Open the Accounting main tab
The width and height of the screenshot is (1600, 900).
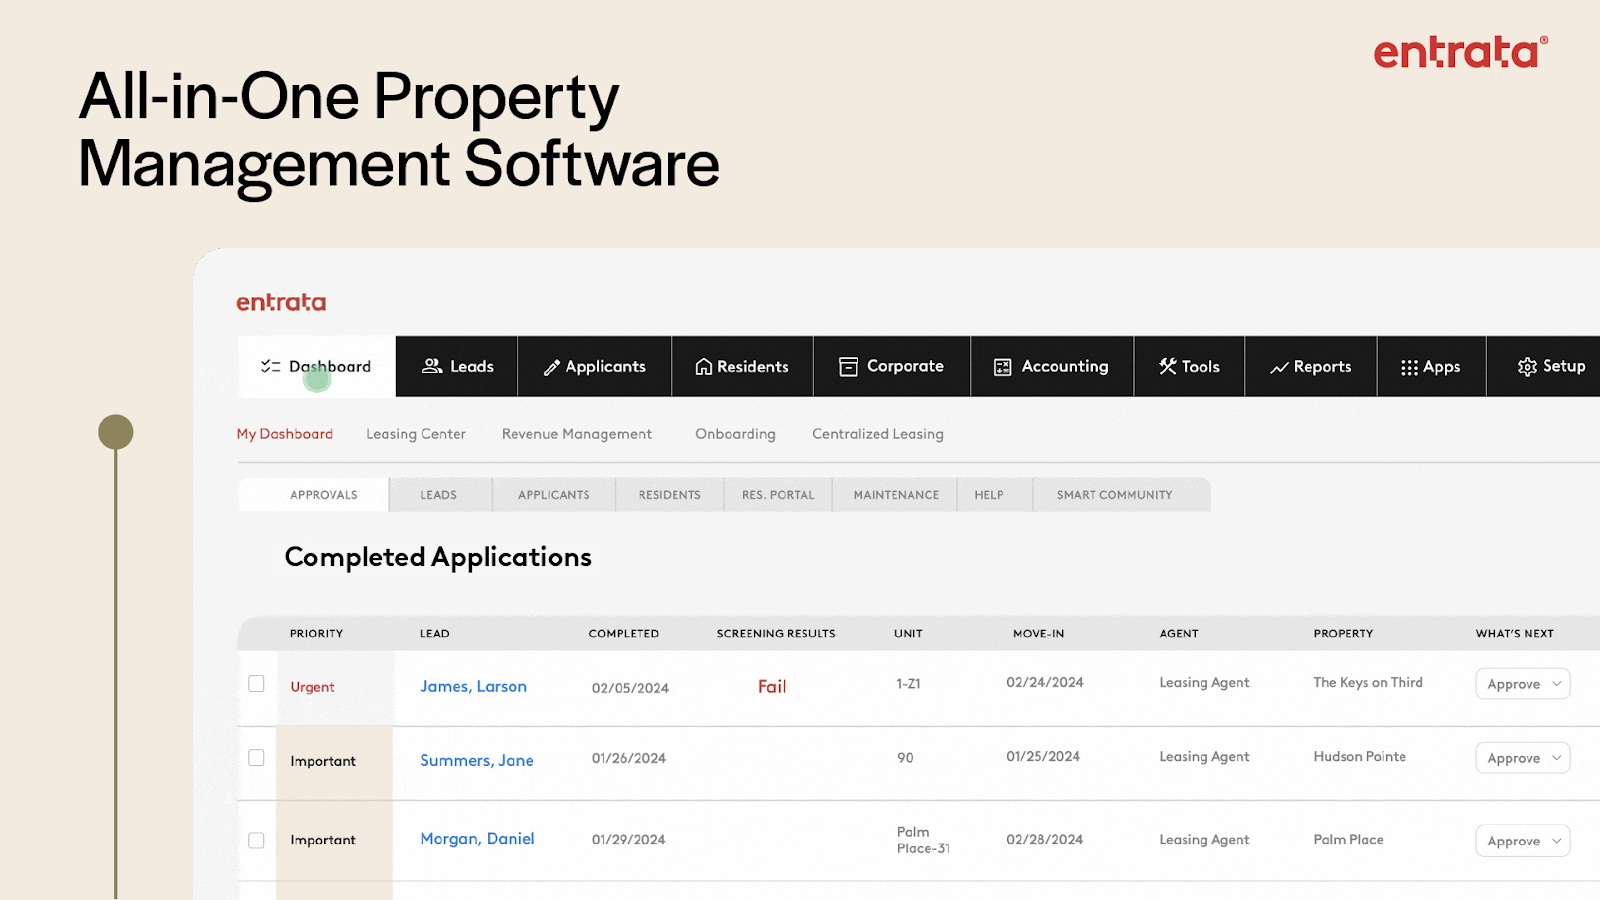coord(1052,366)
